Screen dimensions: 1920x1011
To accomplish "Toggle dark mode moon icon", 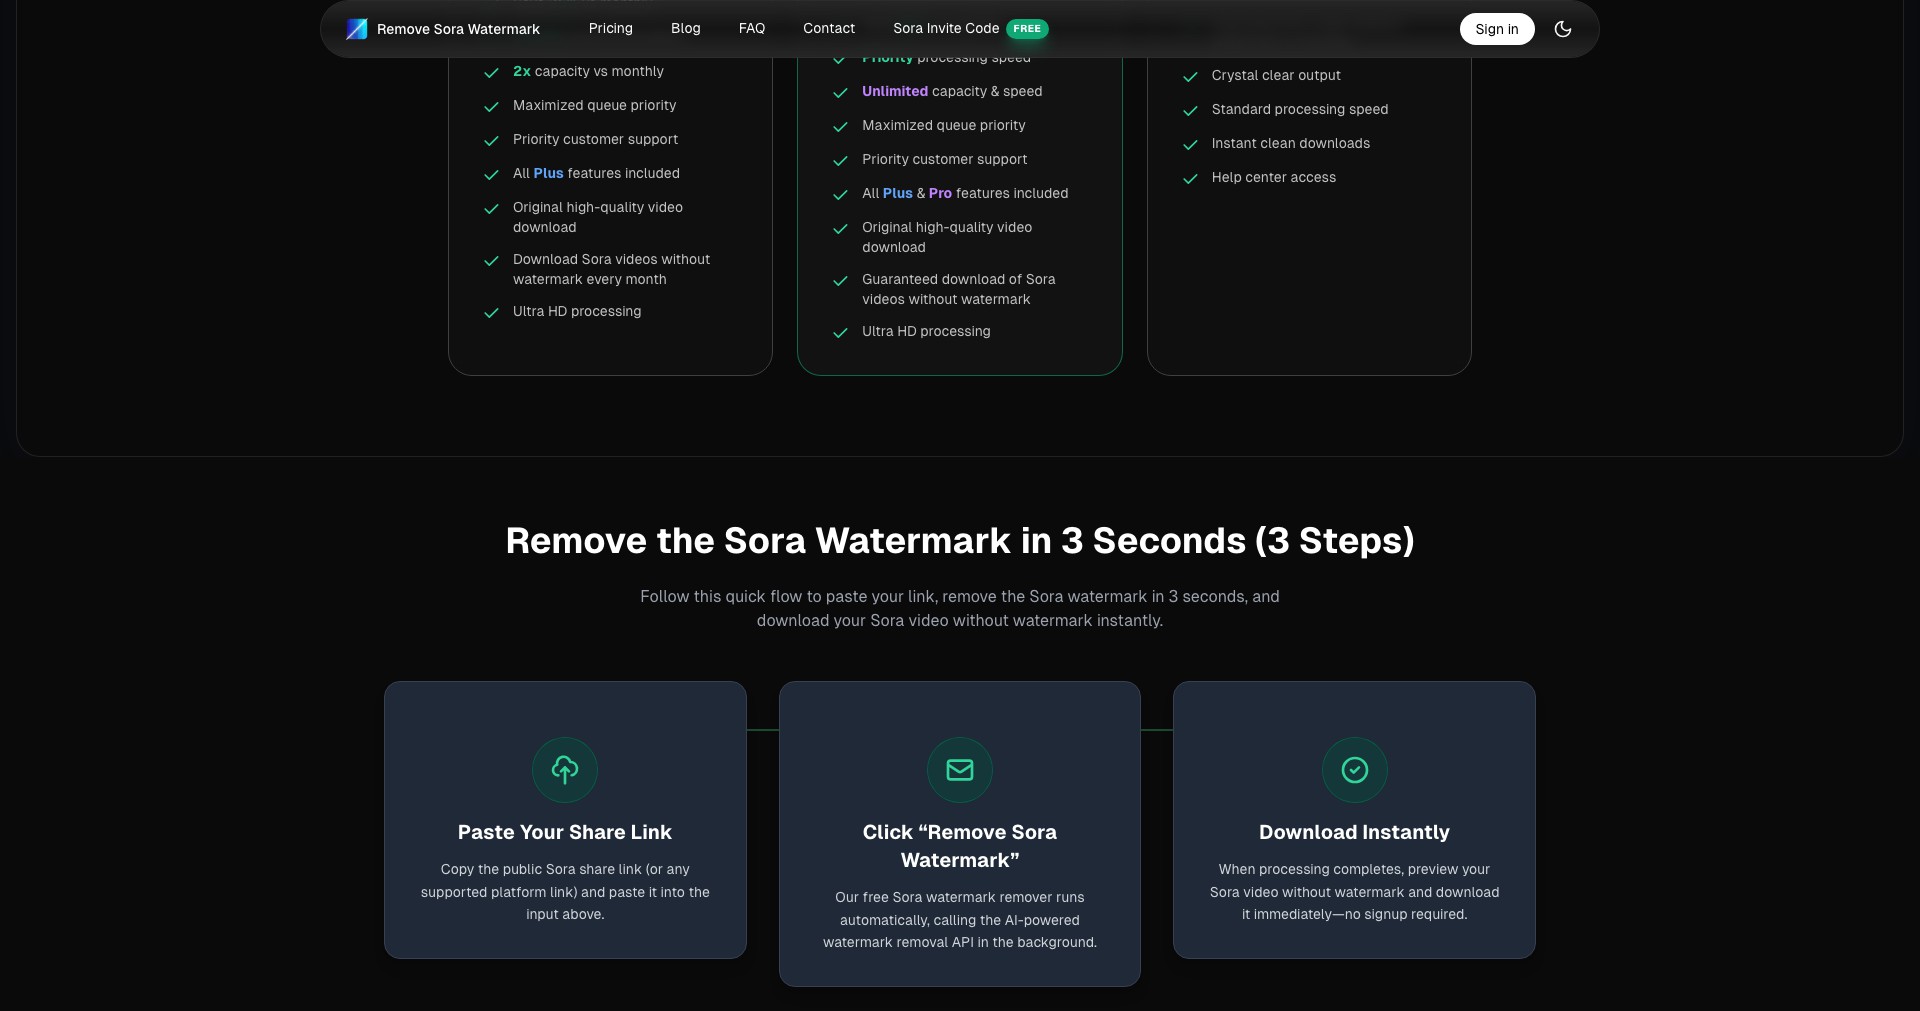I will coord(1563,29).
